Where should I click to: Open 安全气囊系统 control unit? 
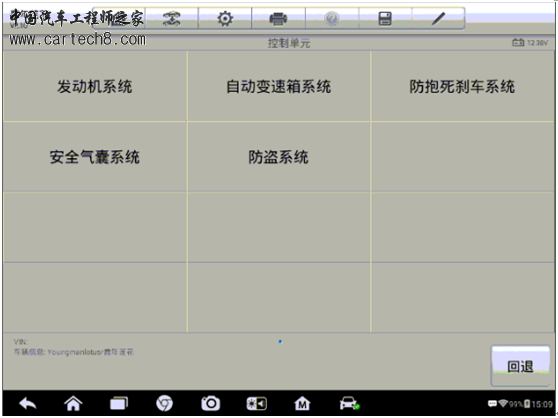pyautogui.click(x=95, y=157)
